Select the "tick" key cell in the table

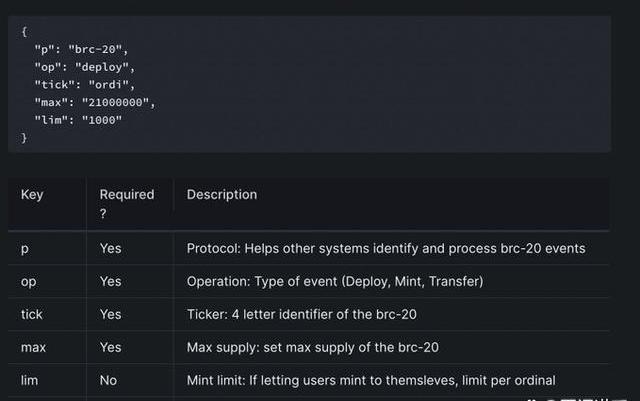[x=32, y=315]
